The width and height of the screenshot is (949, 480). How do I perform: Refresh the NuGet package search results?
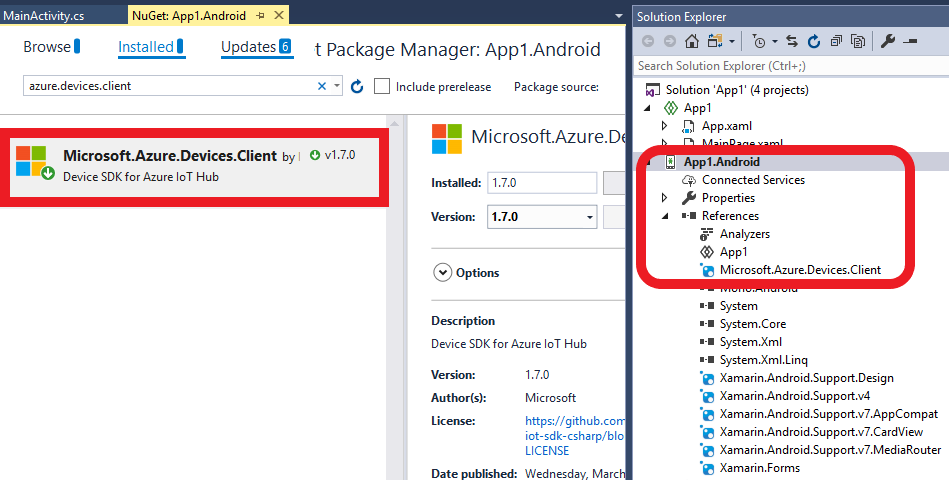pyautogui.click(x=357, y=87)
